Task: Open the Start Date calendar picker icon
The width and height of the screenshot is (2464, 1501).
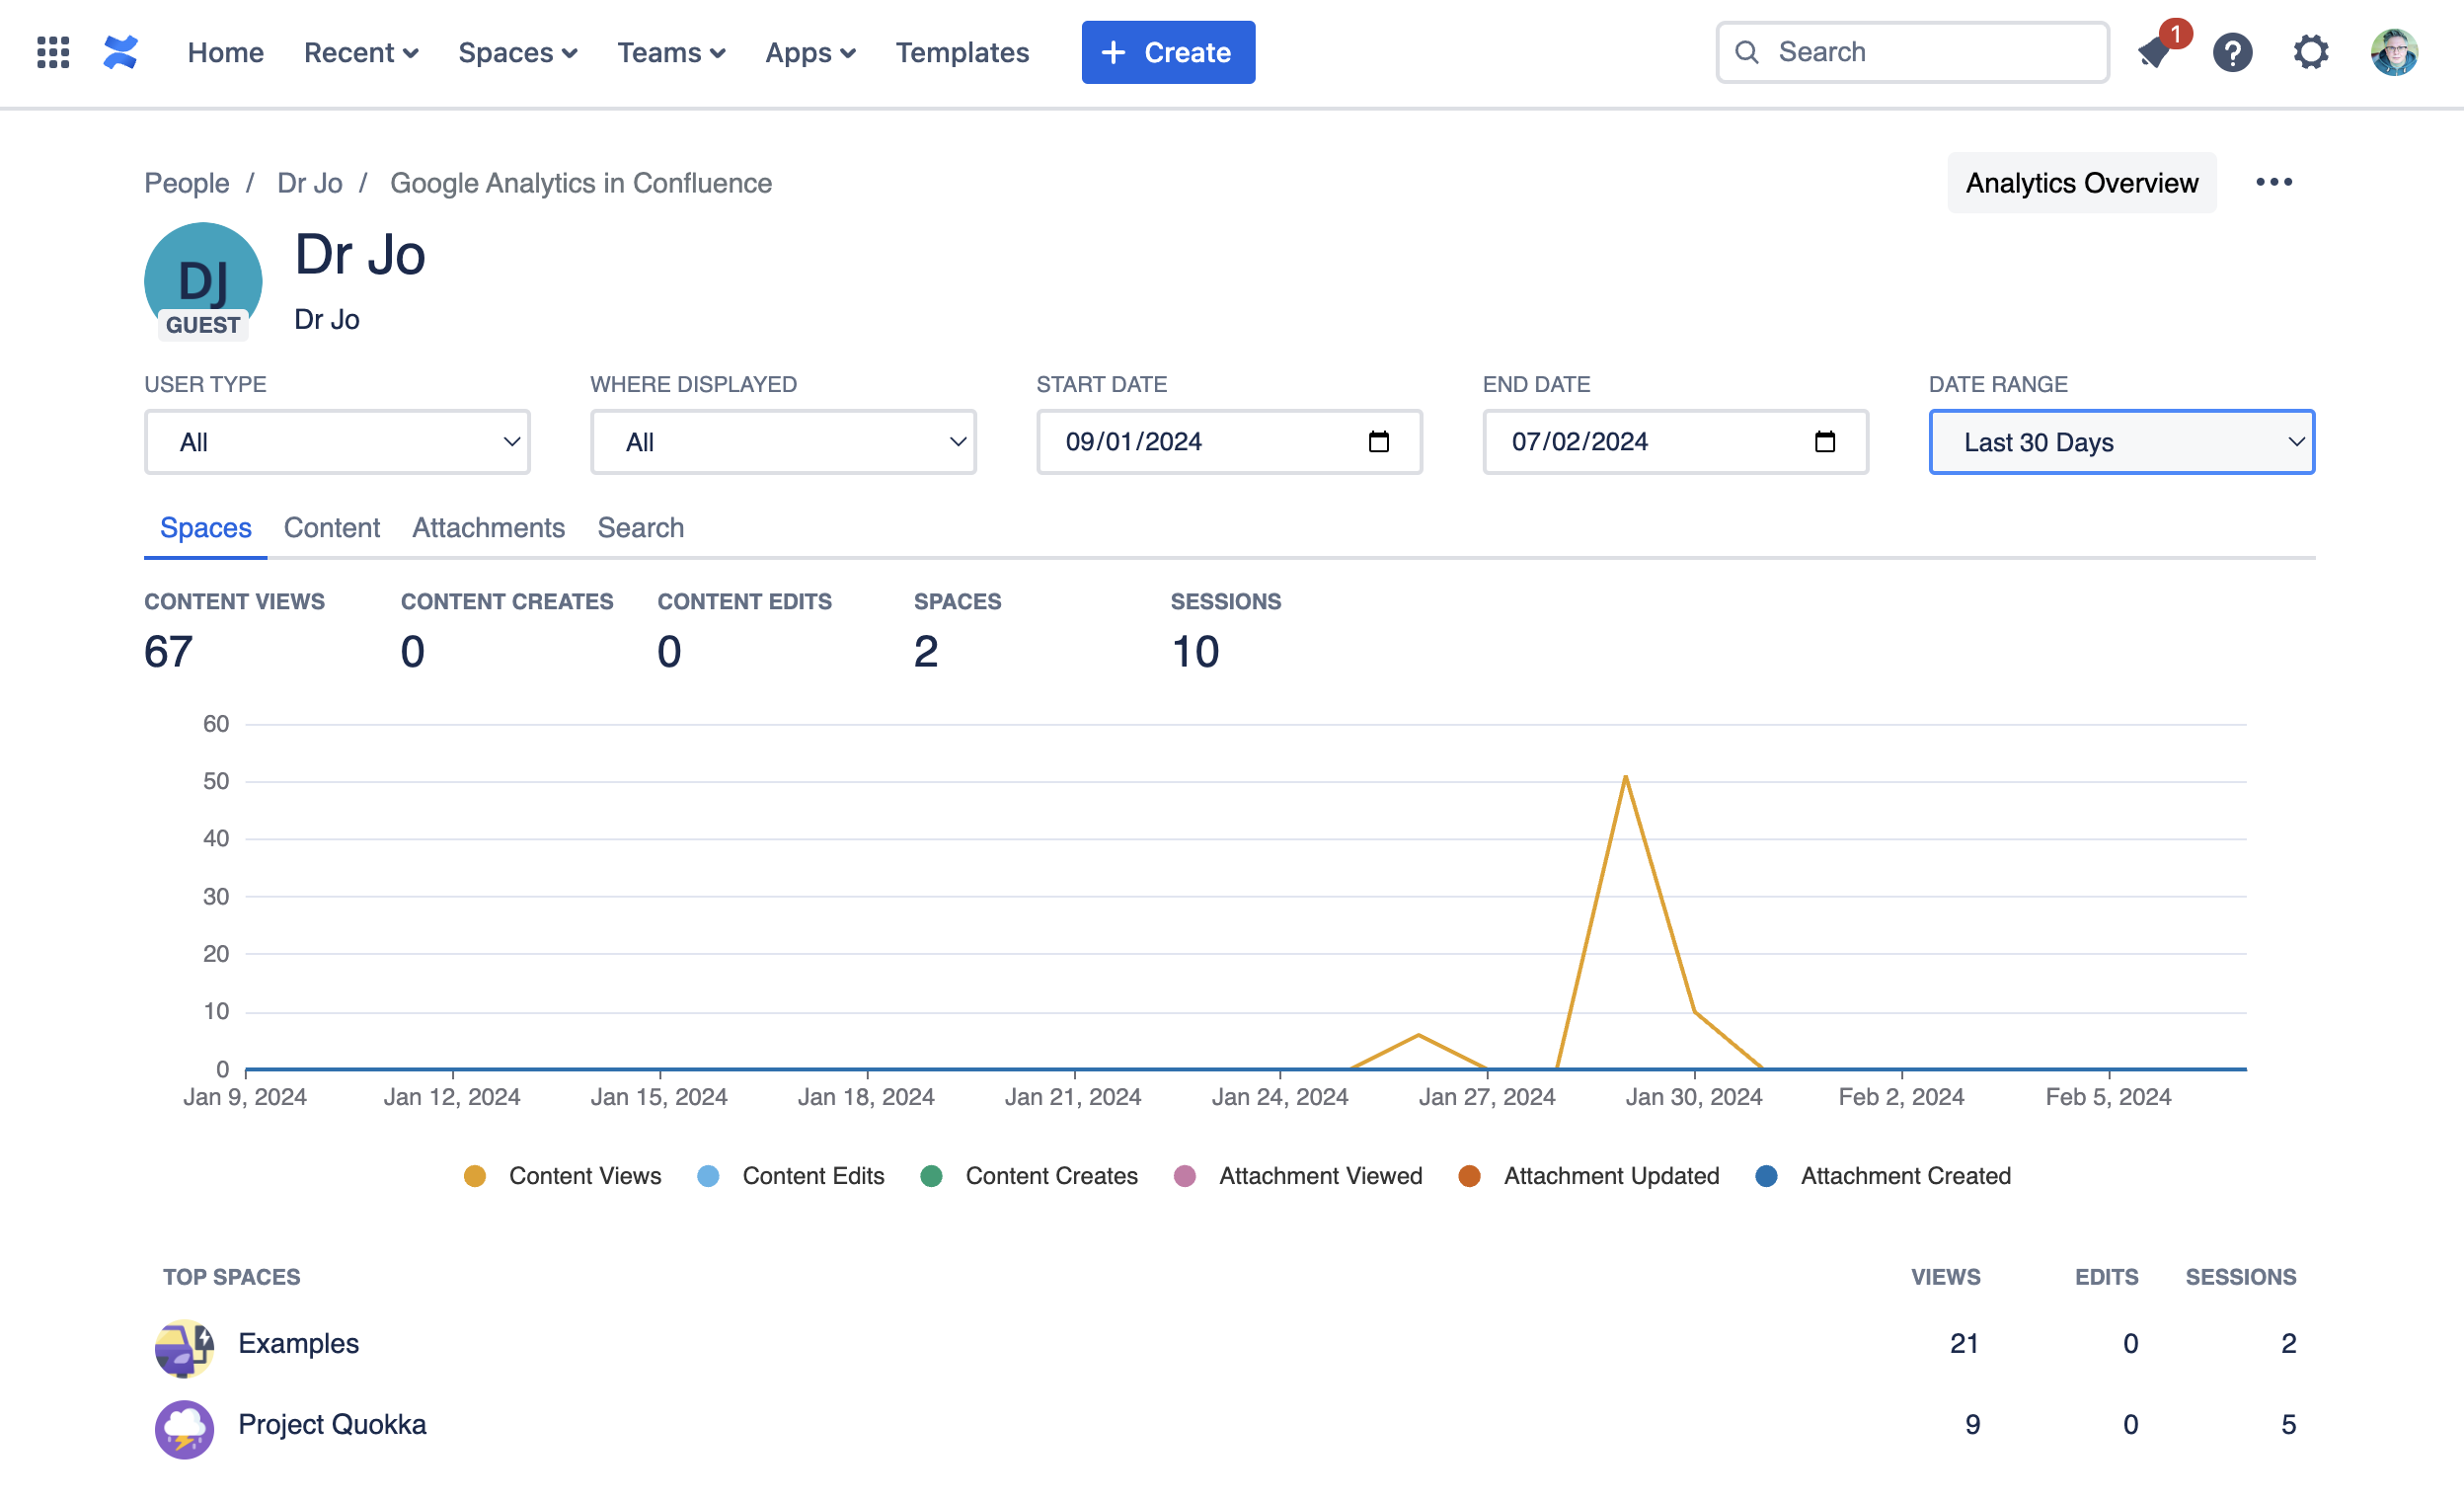Action: [x=1378, y=442]
